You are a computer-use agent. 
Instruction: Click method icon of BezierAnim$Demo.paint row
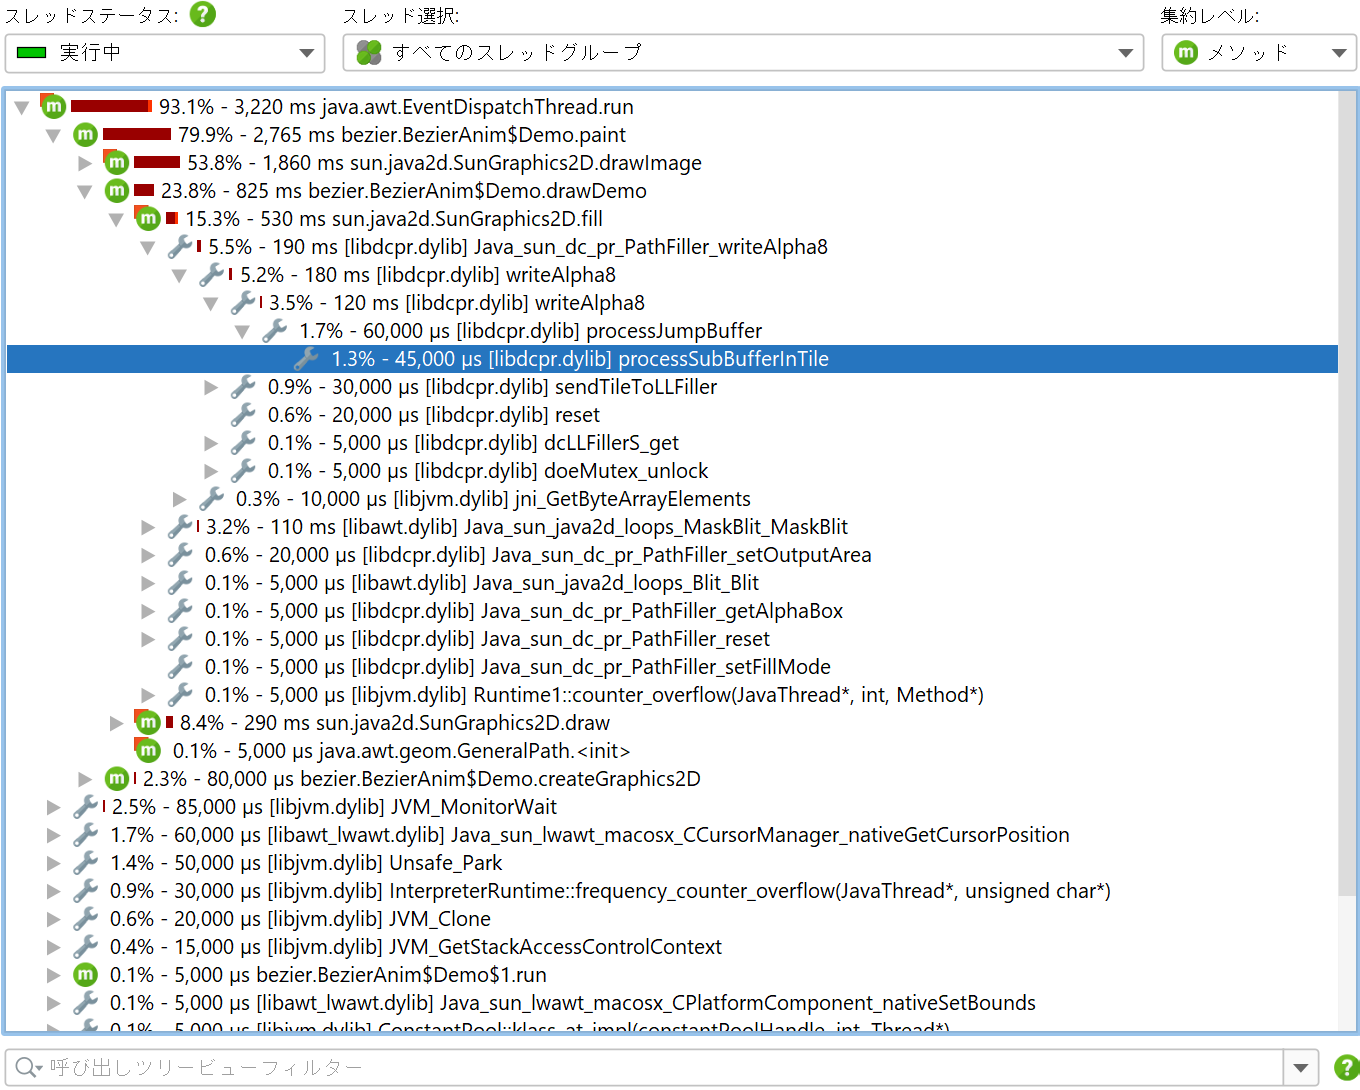[86, 134]
